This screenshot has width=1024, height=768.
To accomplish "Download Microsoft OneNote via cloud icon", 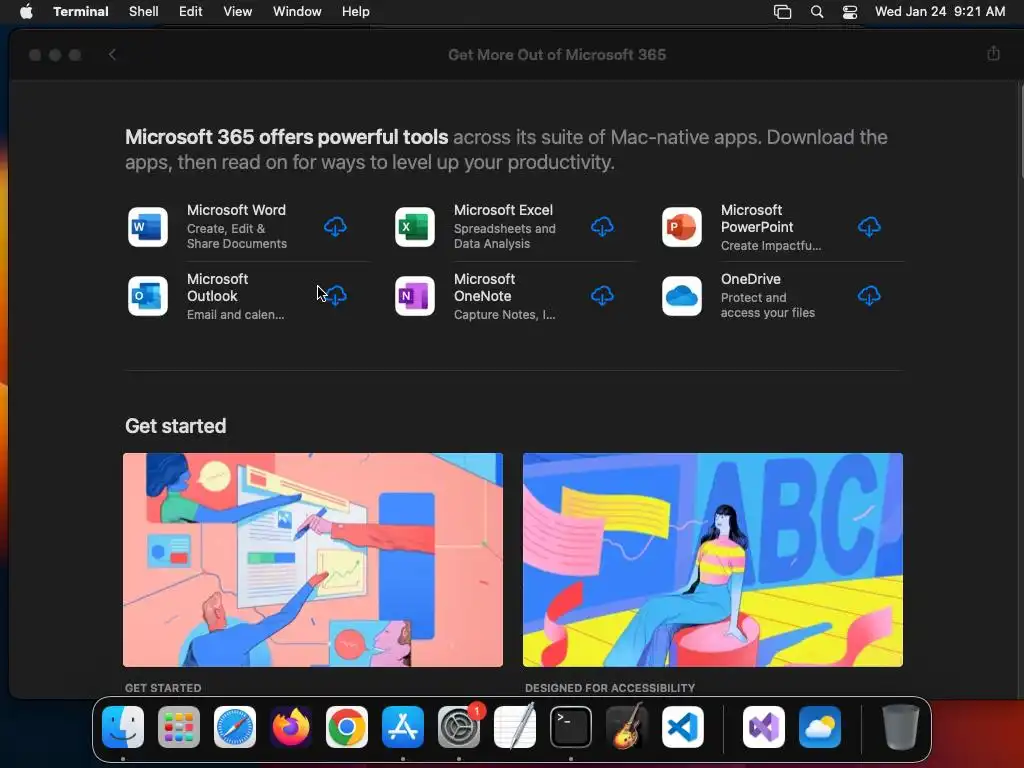I will (602, 296).
